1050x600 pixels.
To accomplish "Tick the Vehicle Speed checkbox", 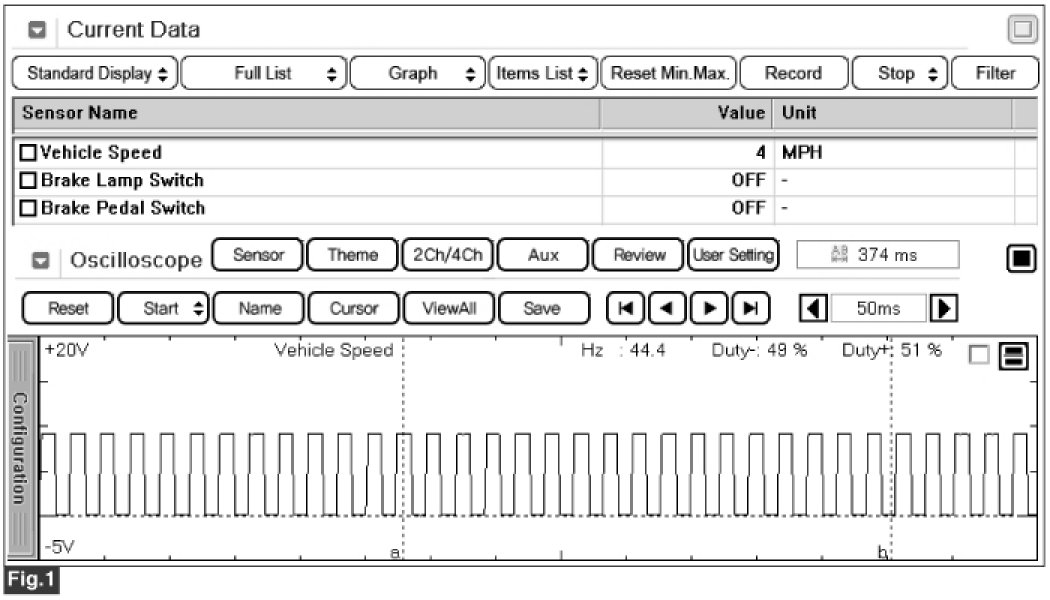I will pyautogui.click(x=28, y=153).
